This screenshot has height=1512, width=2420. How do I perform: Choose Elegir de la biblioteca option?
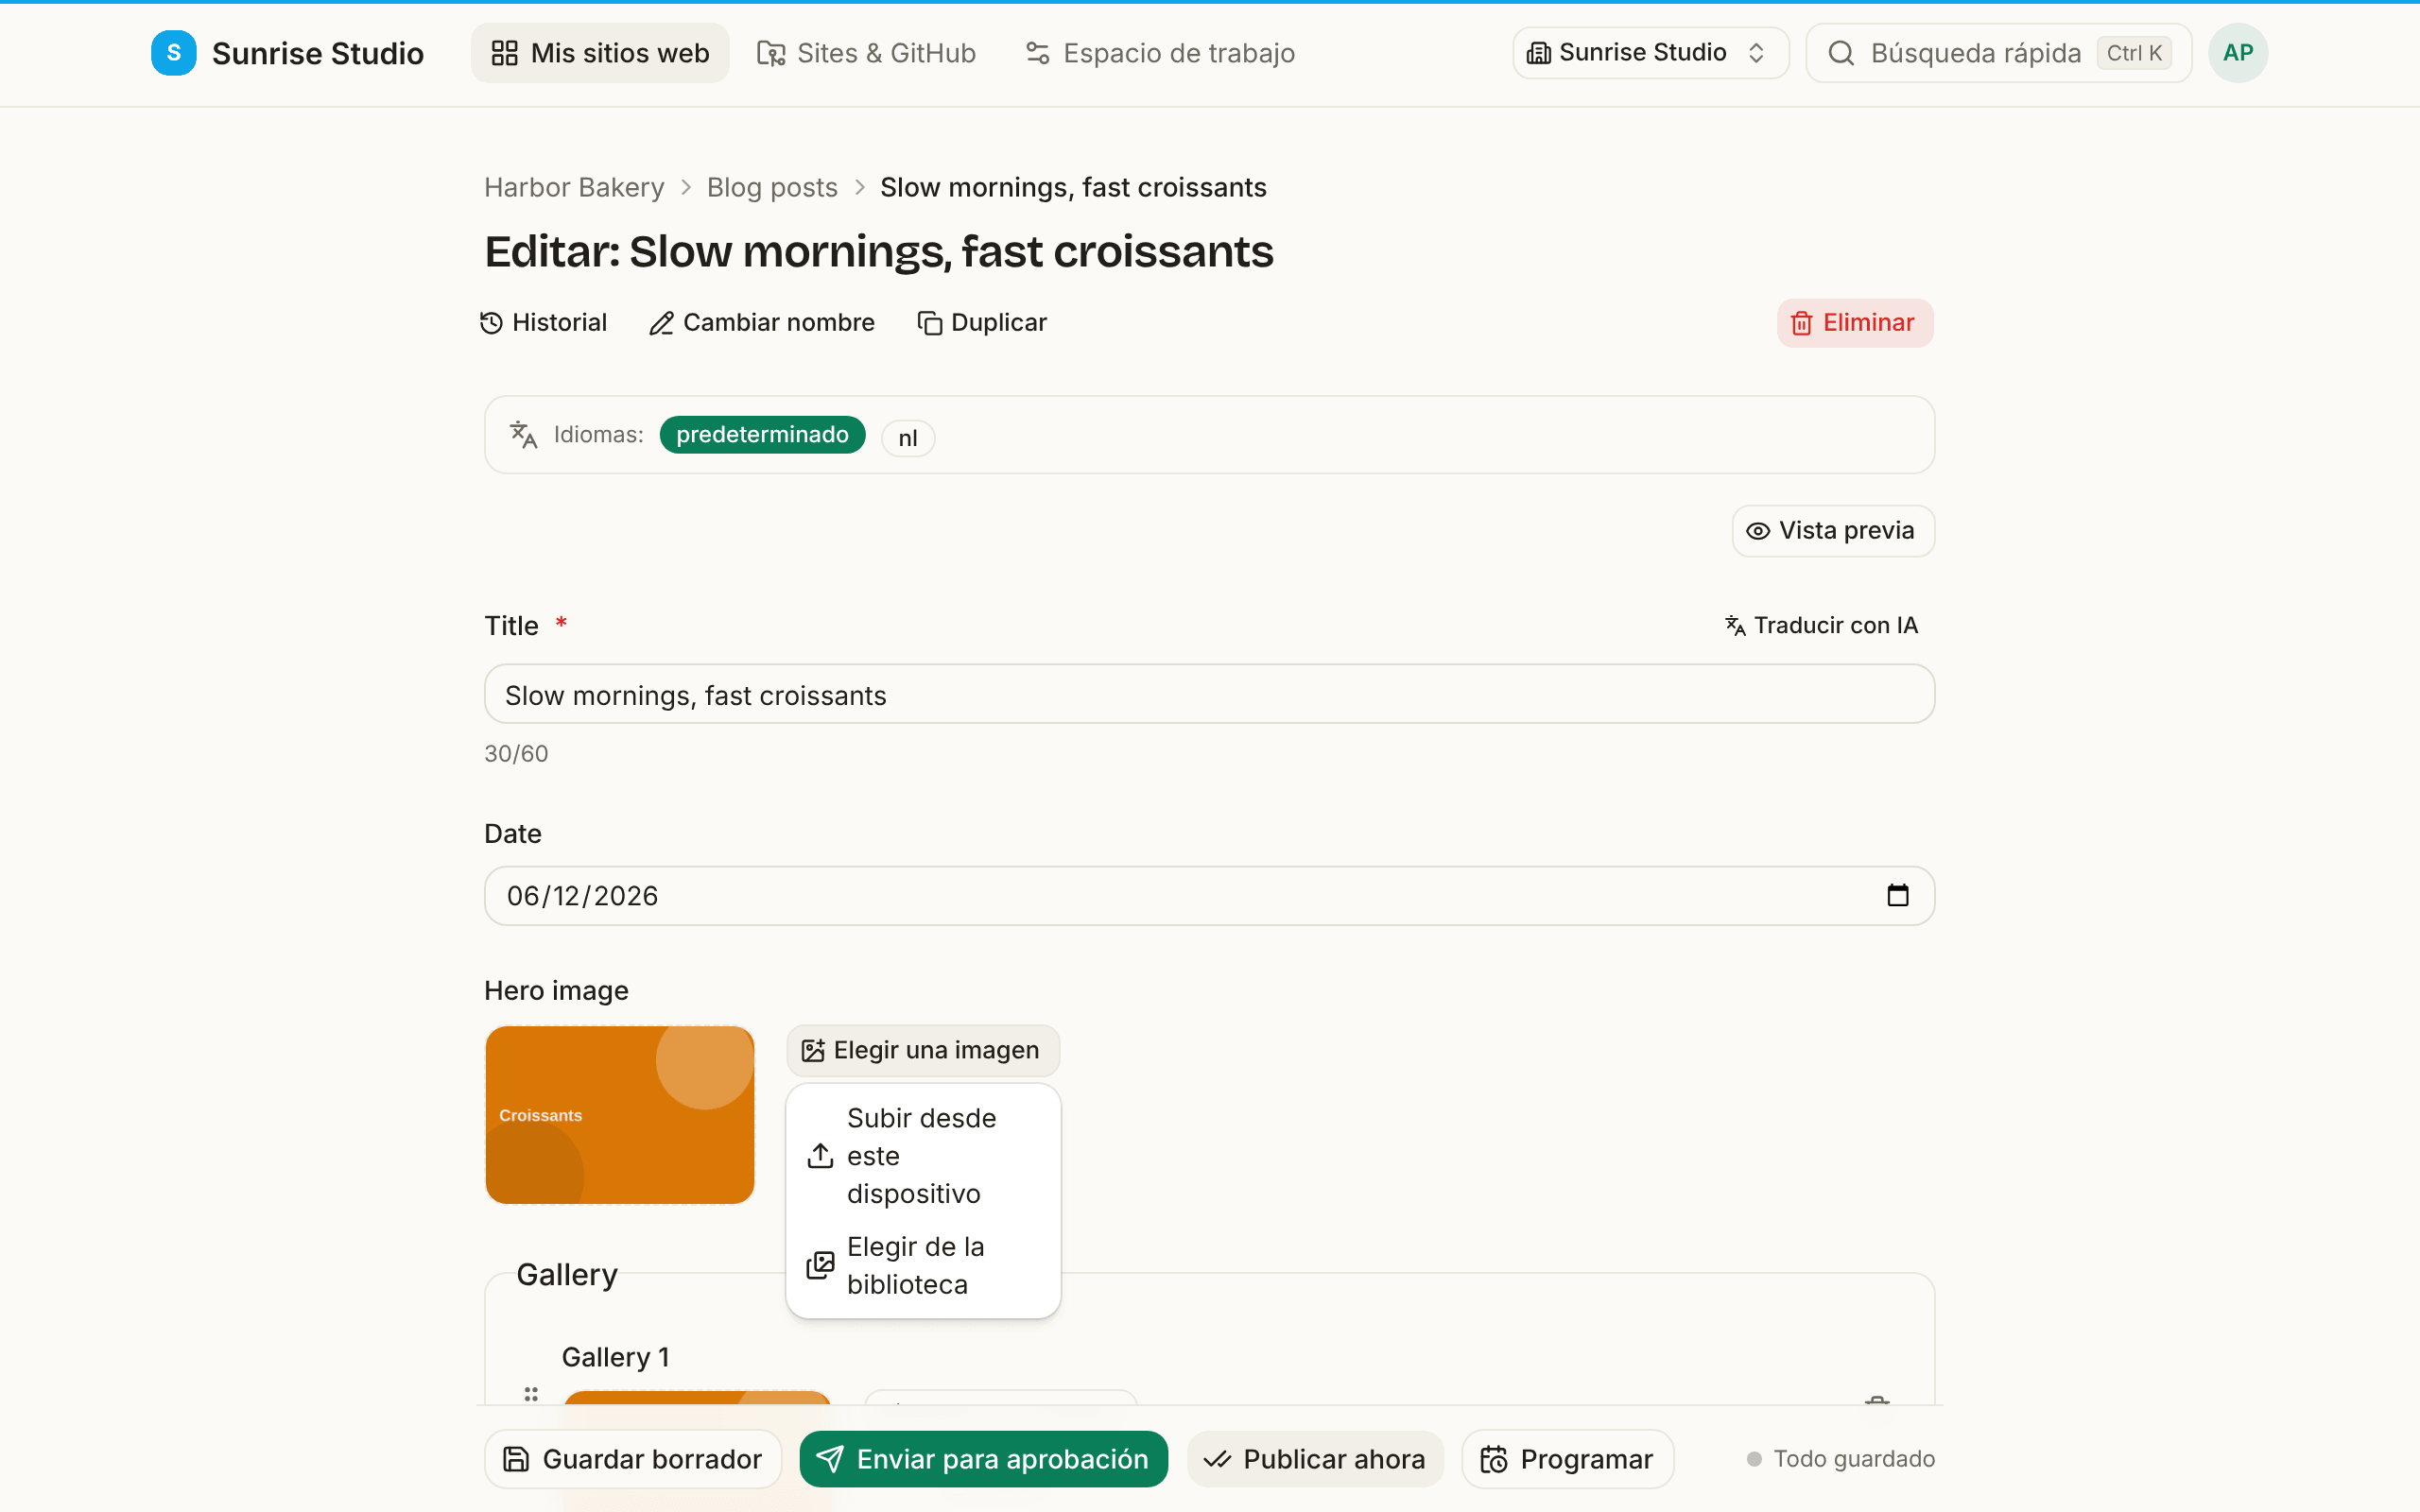point(922,1266)
